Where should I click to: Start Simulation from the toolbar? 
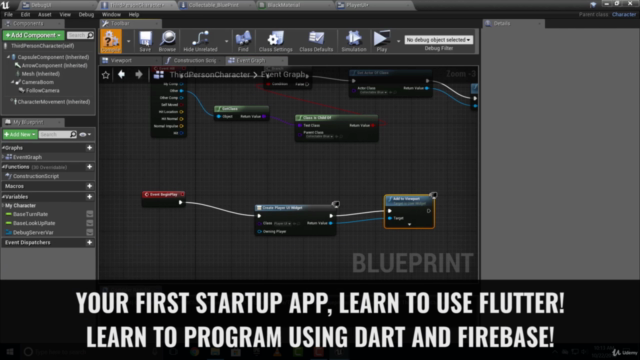pos(354,41)
